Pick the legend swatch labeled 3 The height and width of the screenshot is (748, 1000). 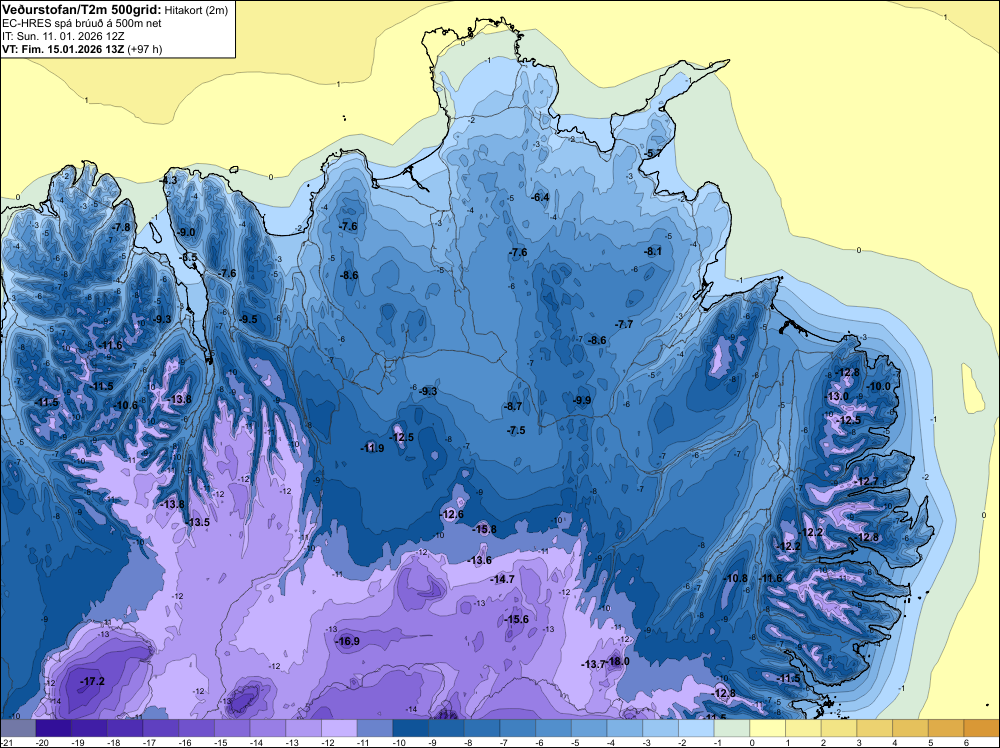[x=875, y=728]
